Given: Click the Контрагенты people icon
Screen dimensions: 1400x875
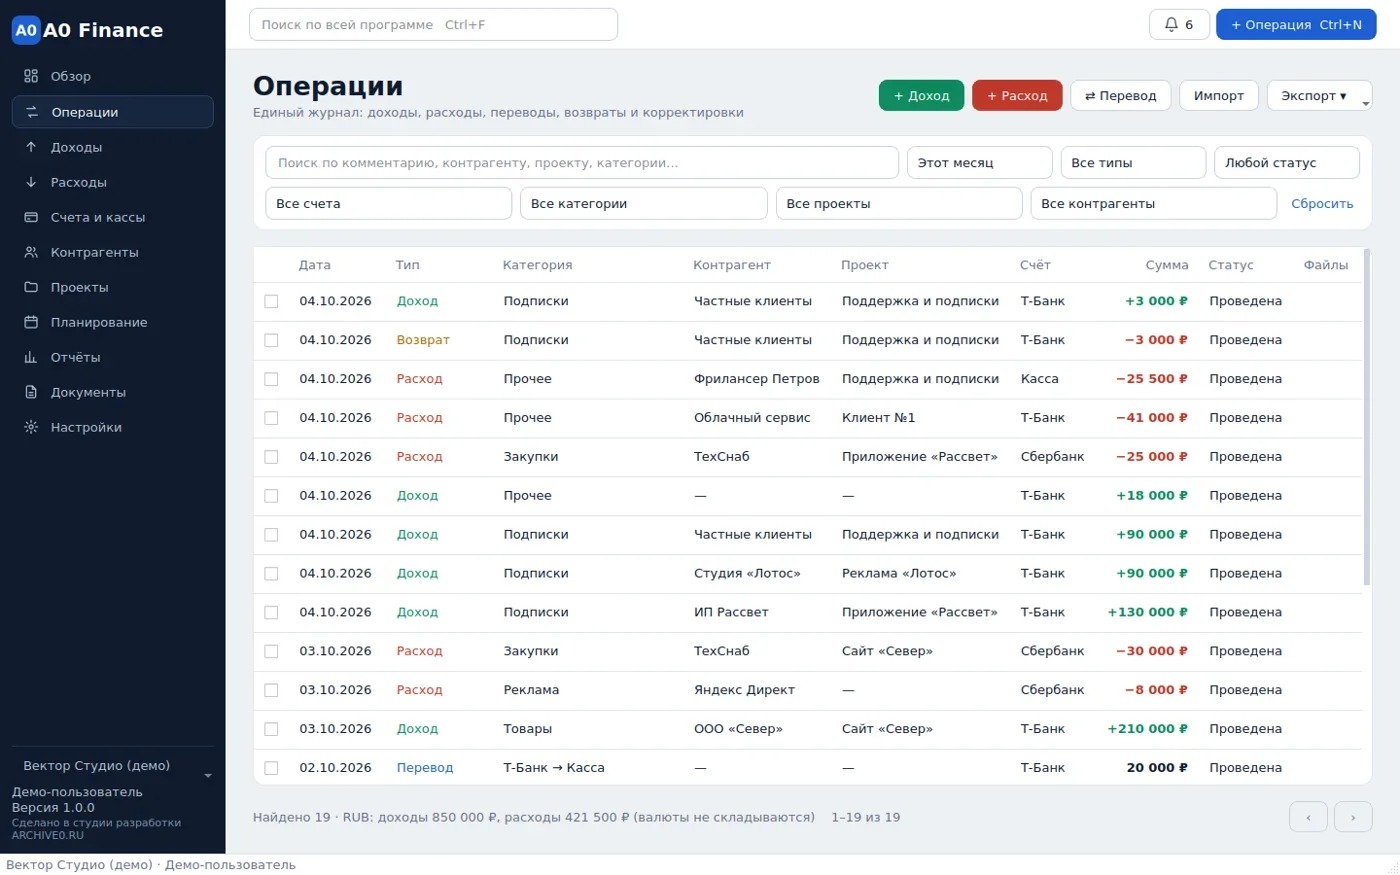Looking at the screenshot, I should (x=31, y=252).
